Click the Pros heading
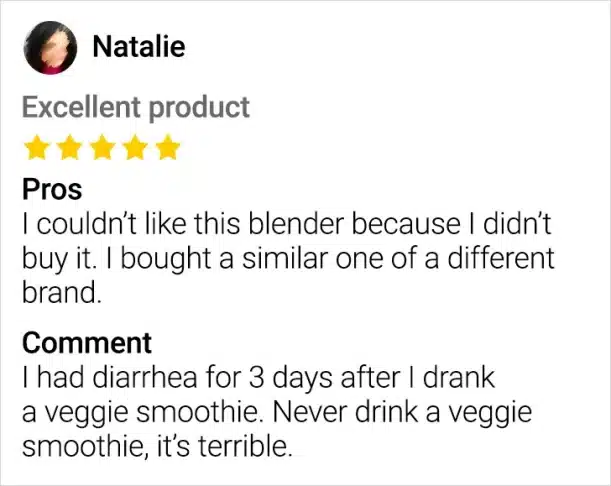611x486 pixels. pyautogui.click(x=52, y=190)
